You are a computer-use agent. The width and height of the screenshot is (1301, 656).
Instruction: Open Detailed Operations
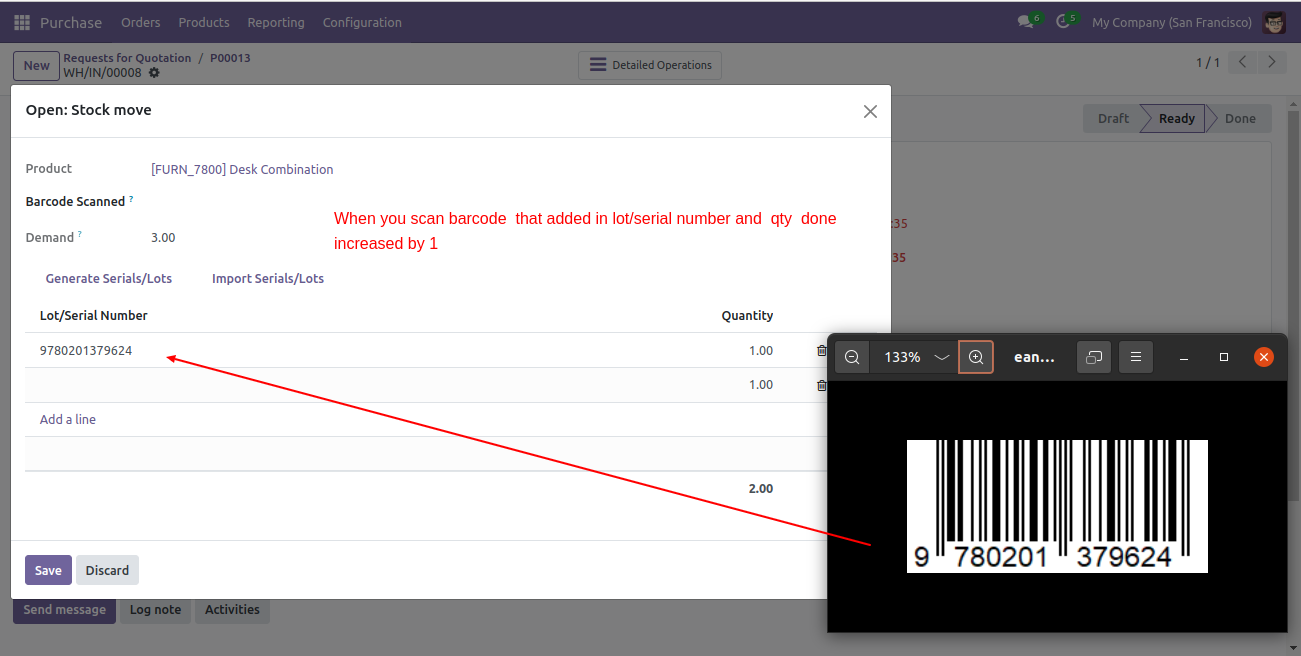650,65
